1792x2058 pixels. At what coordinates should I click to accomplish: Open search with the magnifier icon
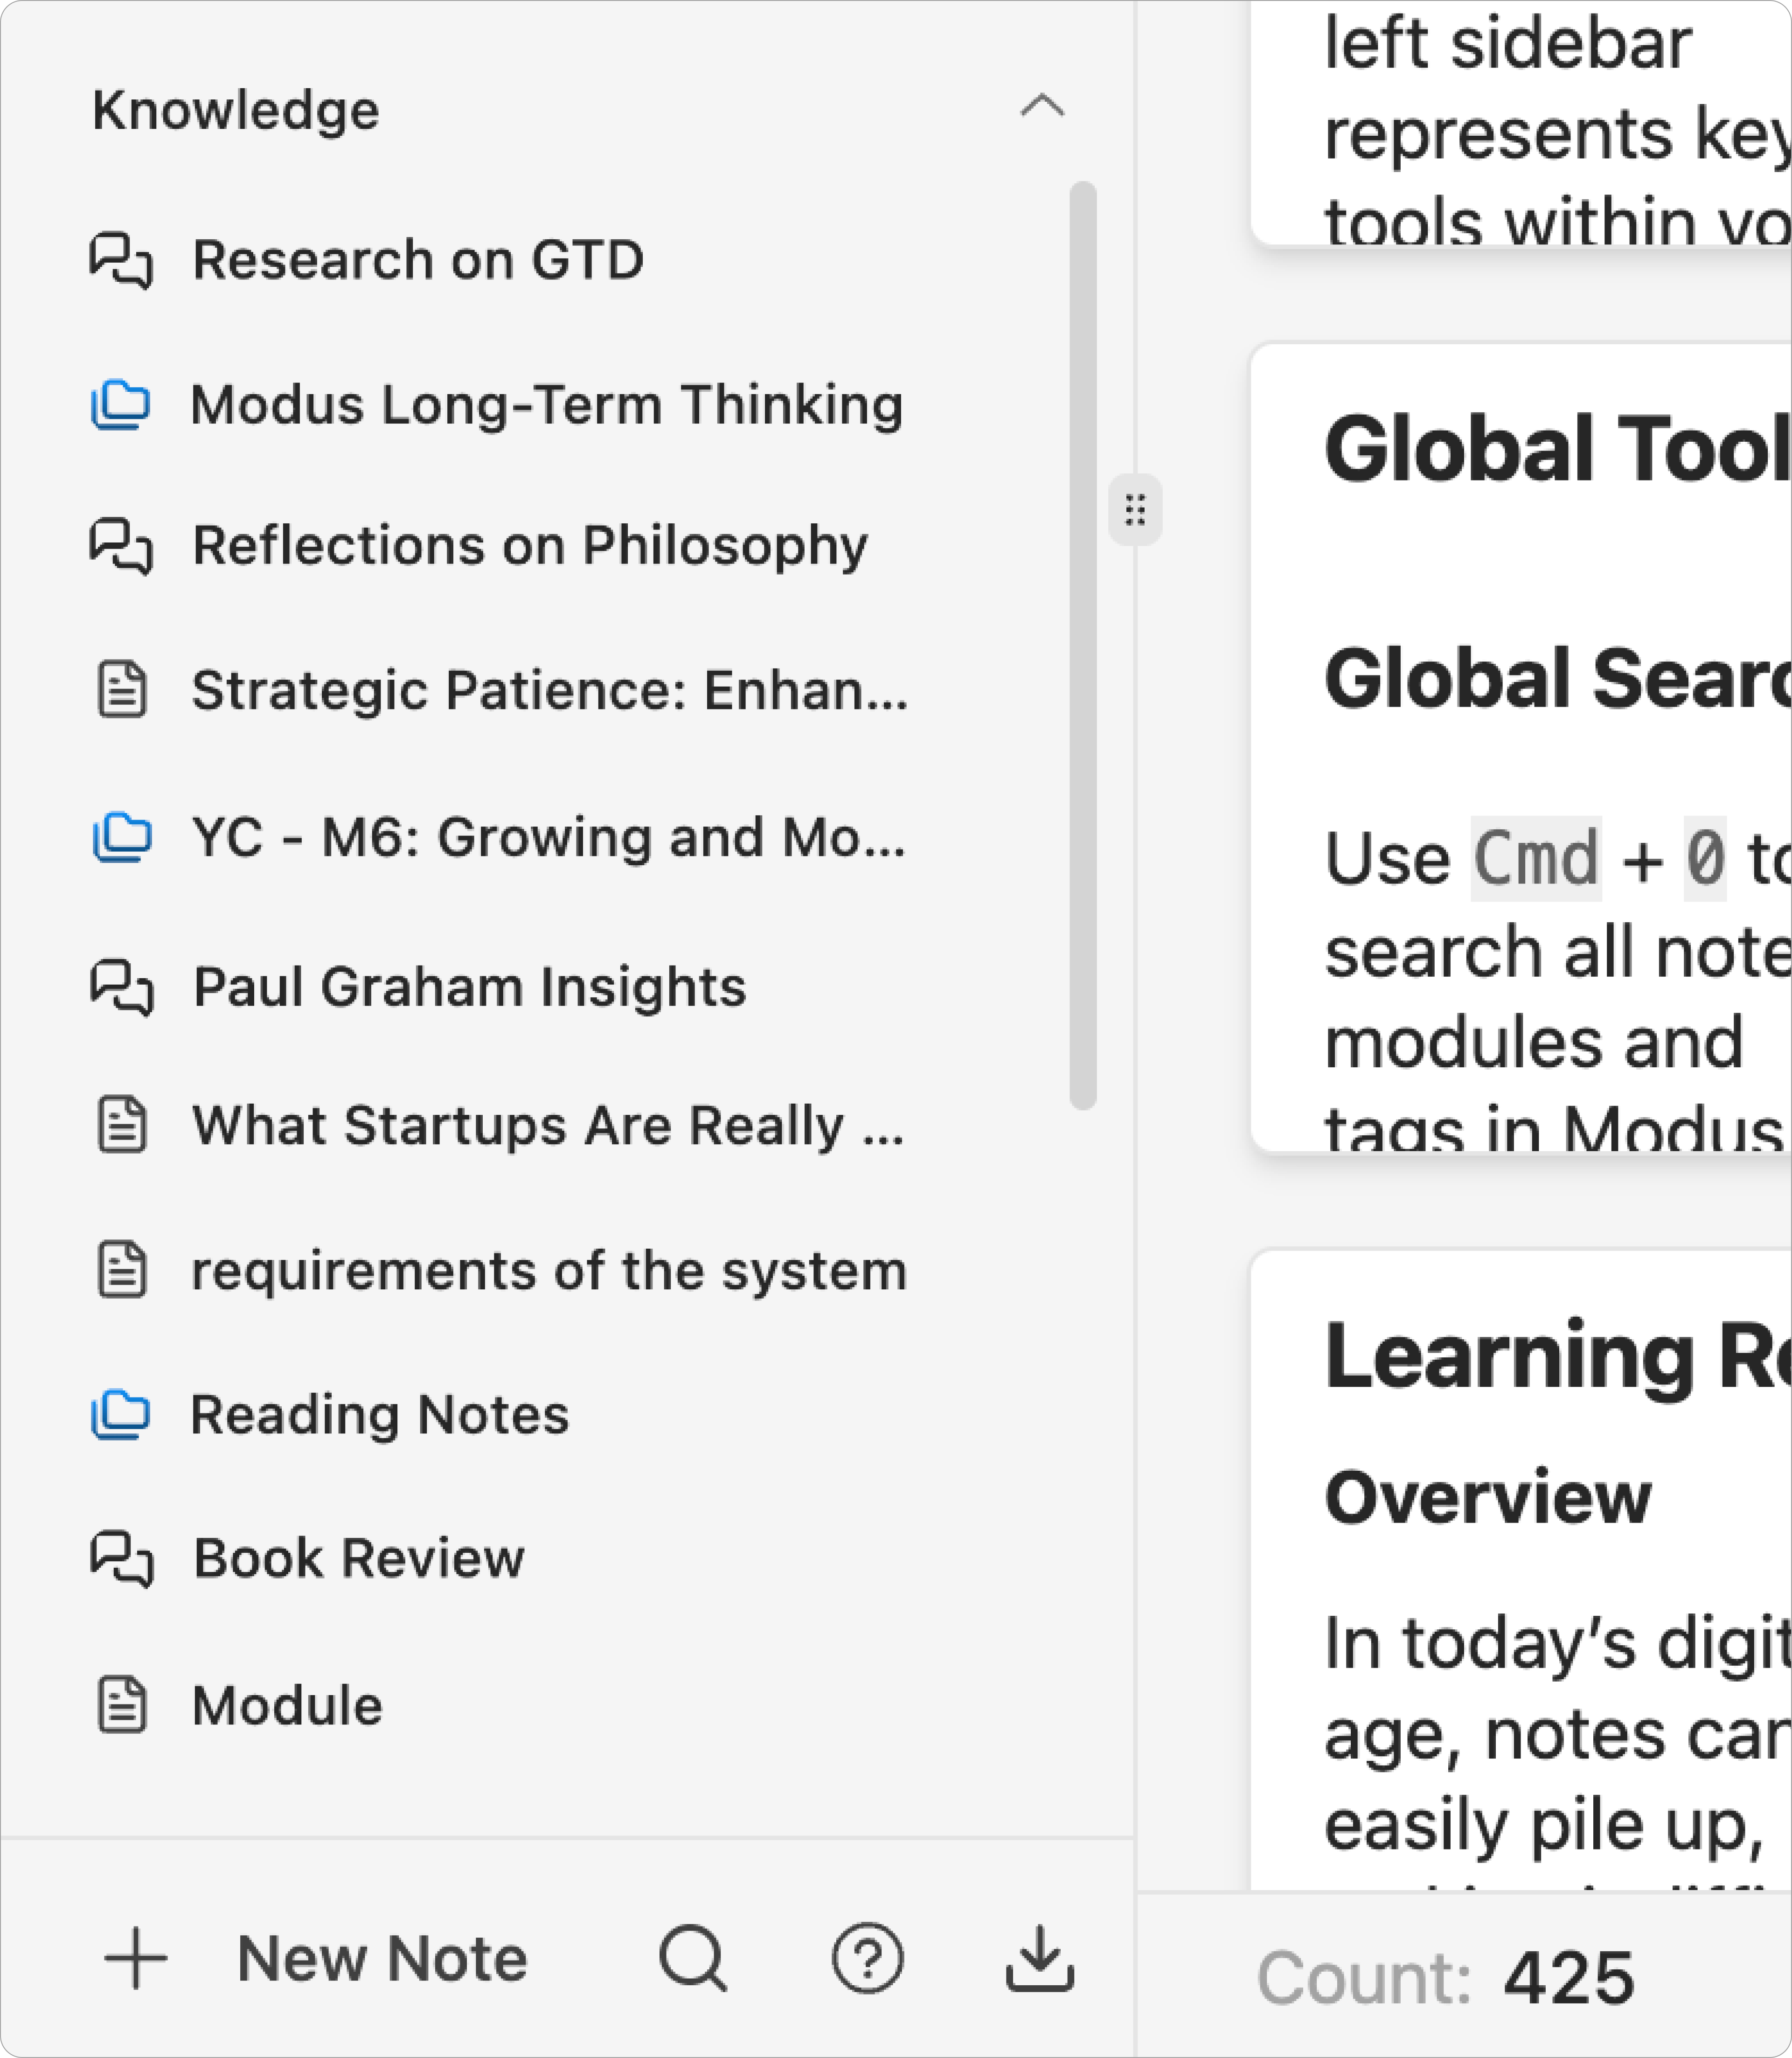[x=693, y=1958]
